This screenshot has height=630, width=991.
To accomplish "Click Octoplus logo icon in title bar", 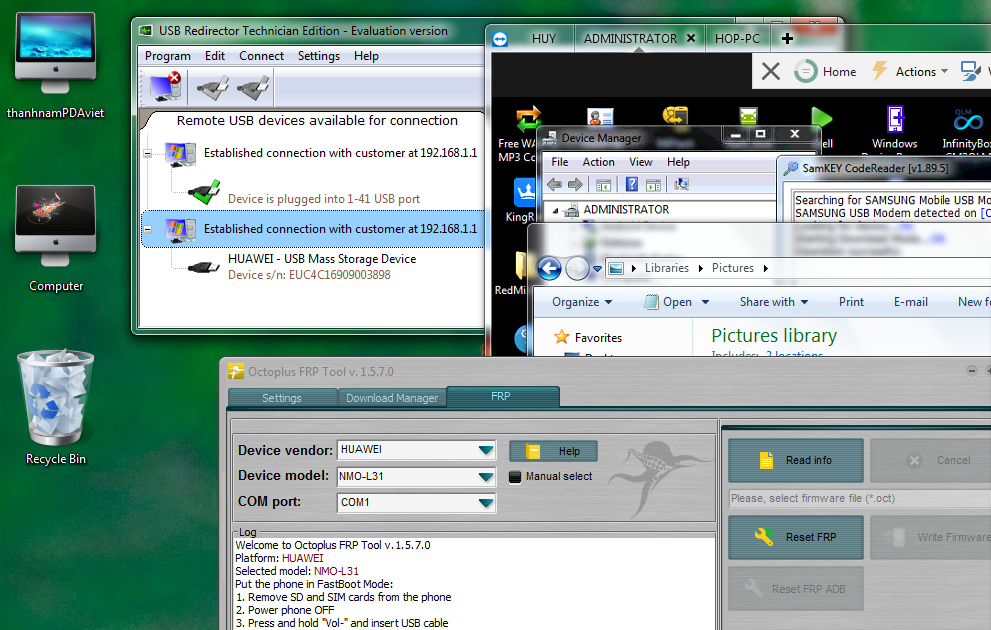I will [x=236, y=372].
